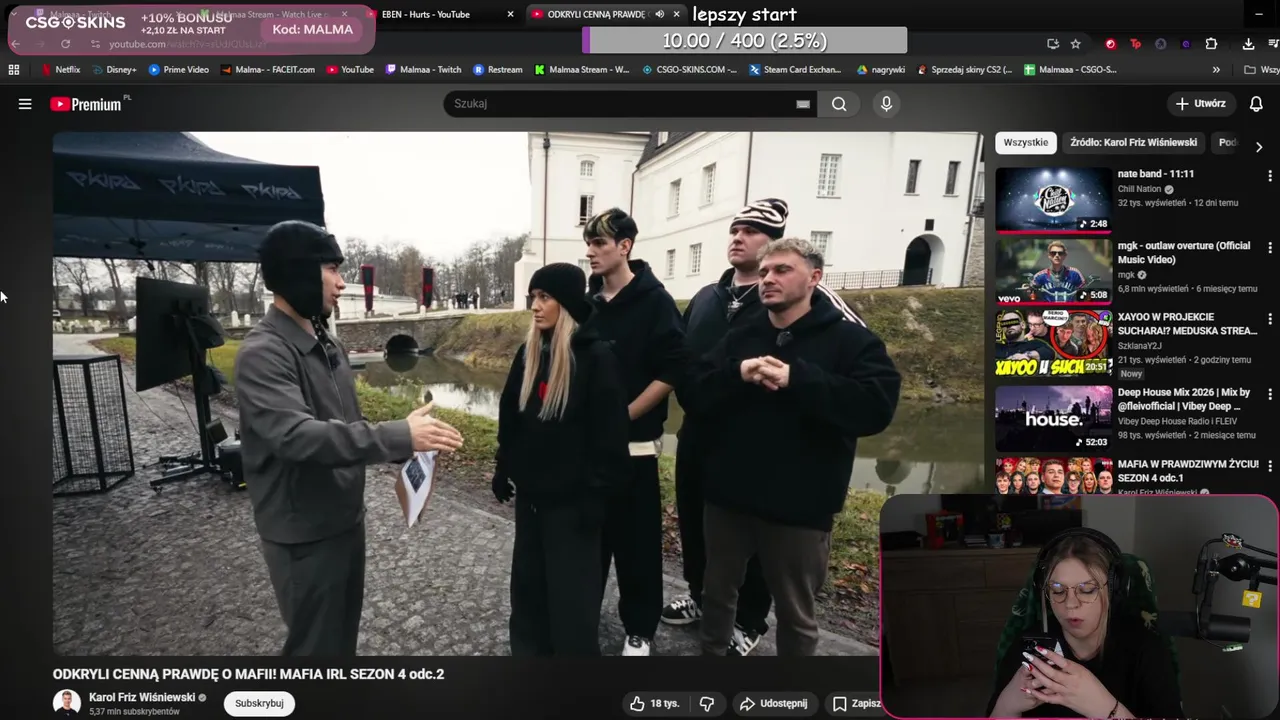This screenshot has width=1280, height=720.
Task: Open the Malmaa Stream - W... bookmark
Action: (582, 70)
